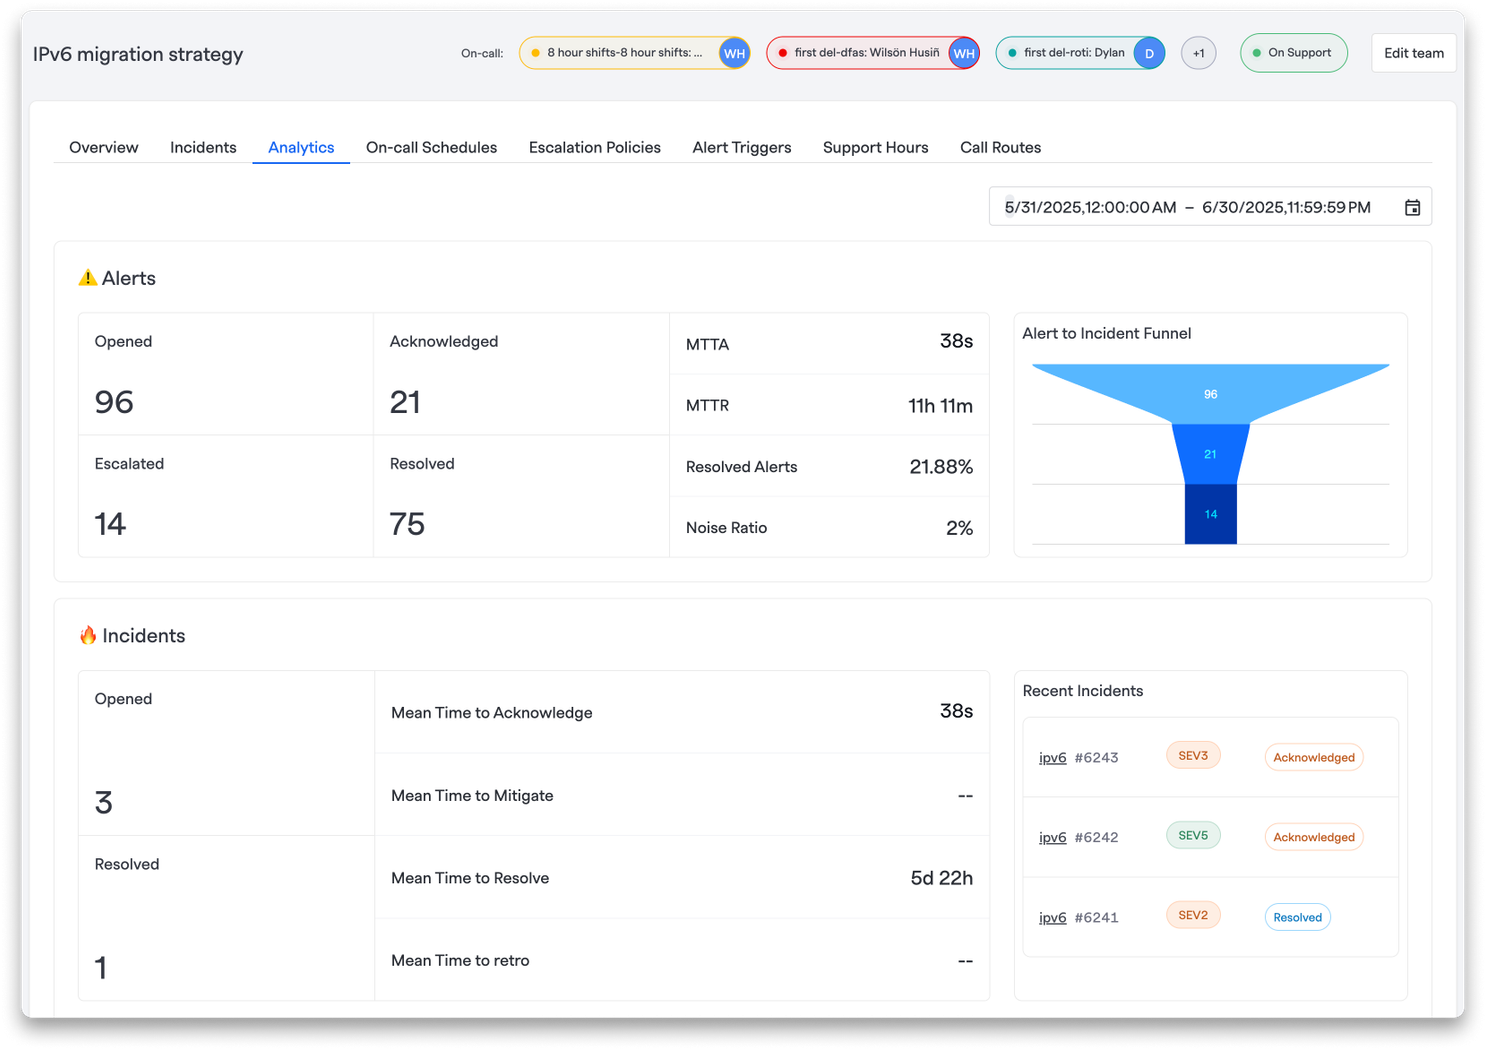Click the IPv6 migration strategy title
This screenshot has height=1050, width=1486.
point(138,54)
